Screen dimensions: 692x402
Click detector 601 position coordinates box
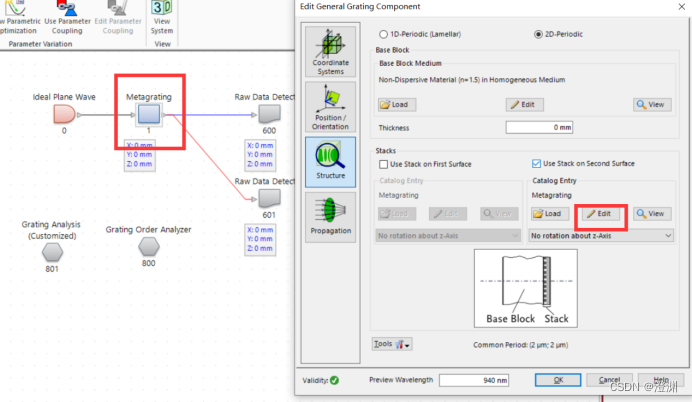[x=260, y=239]
